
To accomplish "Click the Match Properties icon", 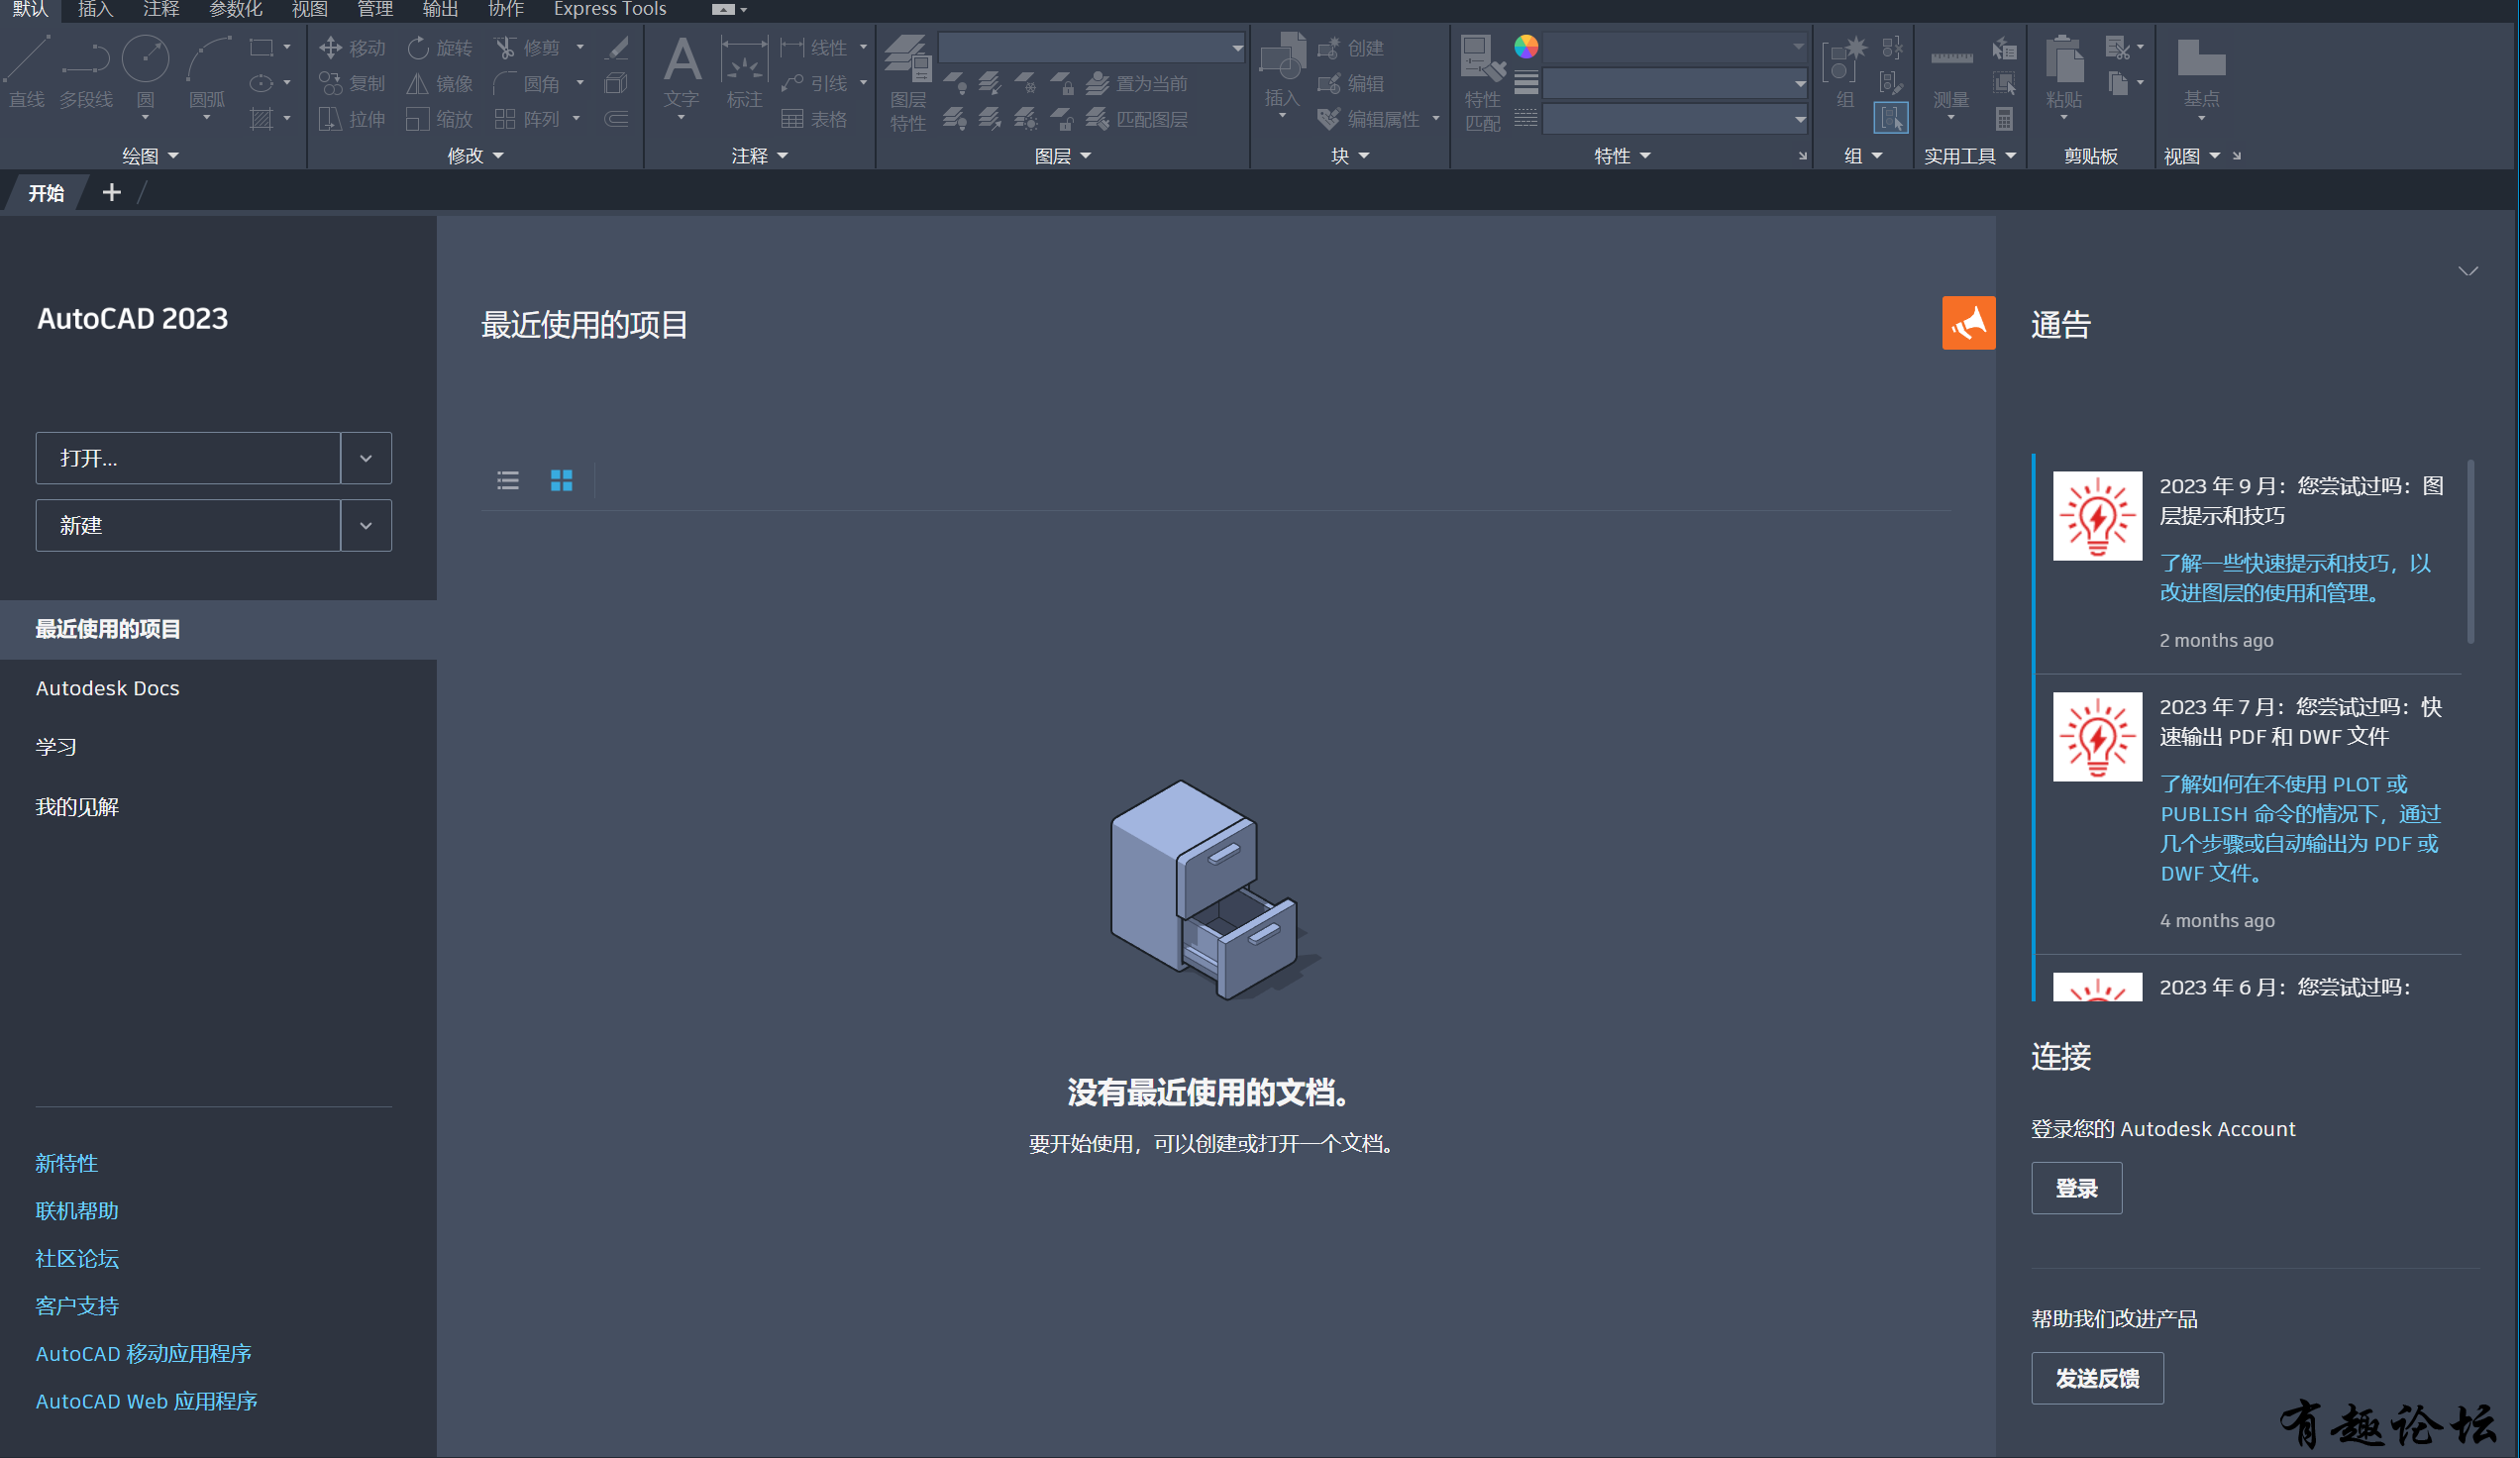I will 1482,60.
